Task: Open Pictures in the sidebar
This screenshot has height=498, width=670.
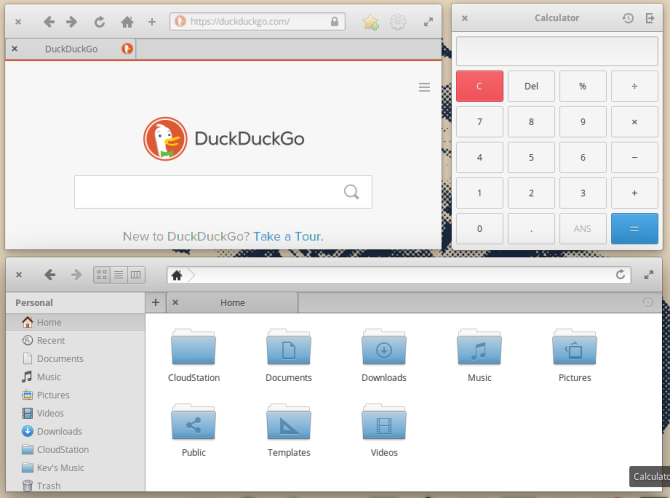Action: click(x=76, y=395)
